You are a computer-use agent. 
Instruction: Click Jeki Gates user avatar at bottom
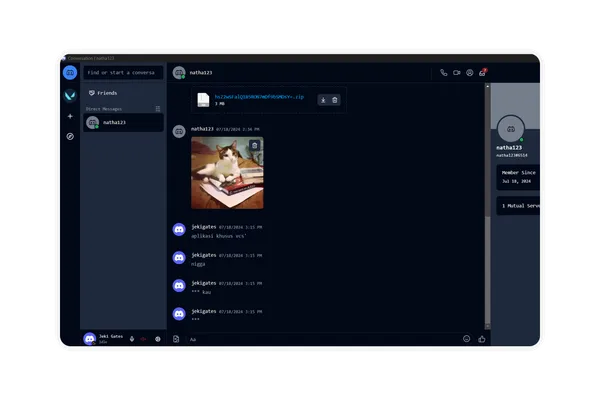point(90,339)
